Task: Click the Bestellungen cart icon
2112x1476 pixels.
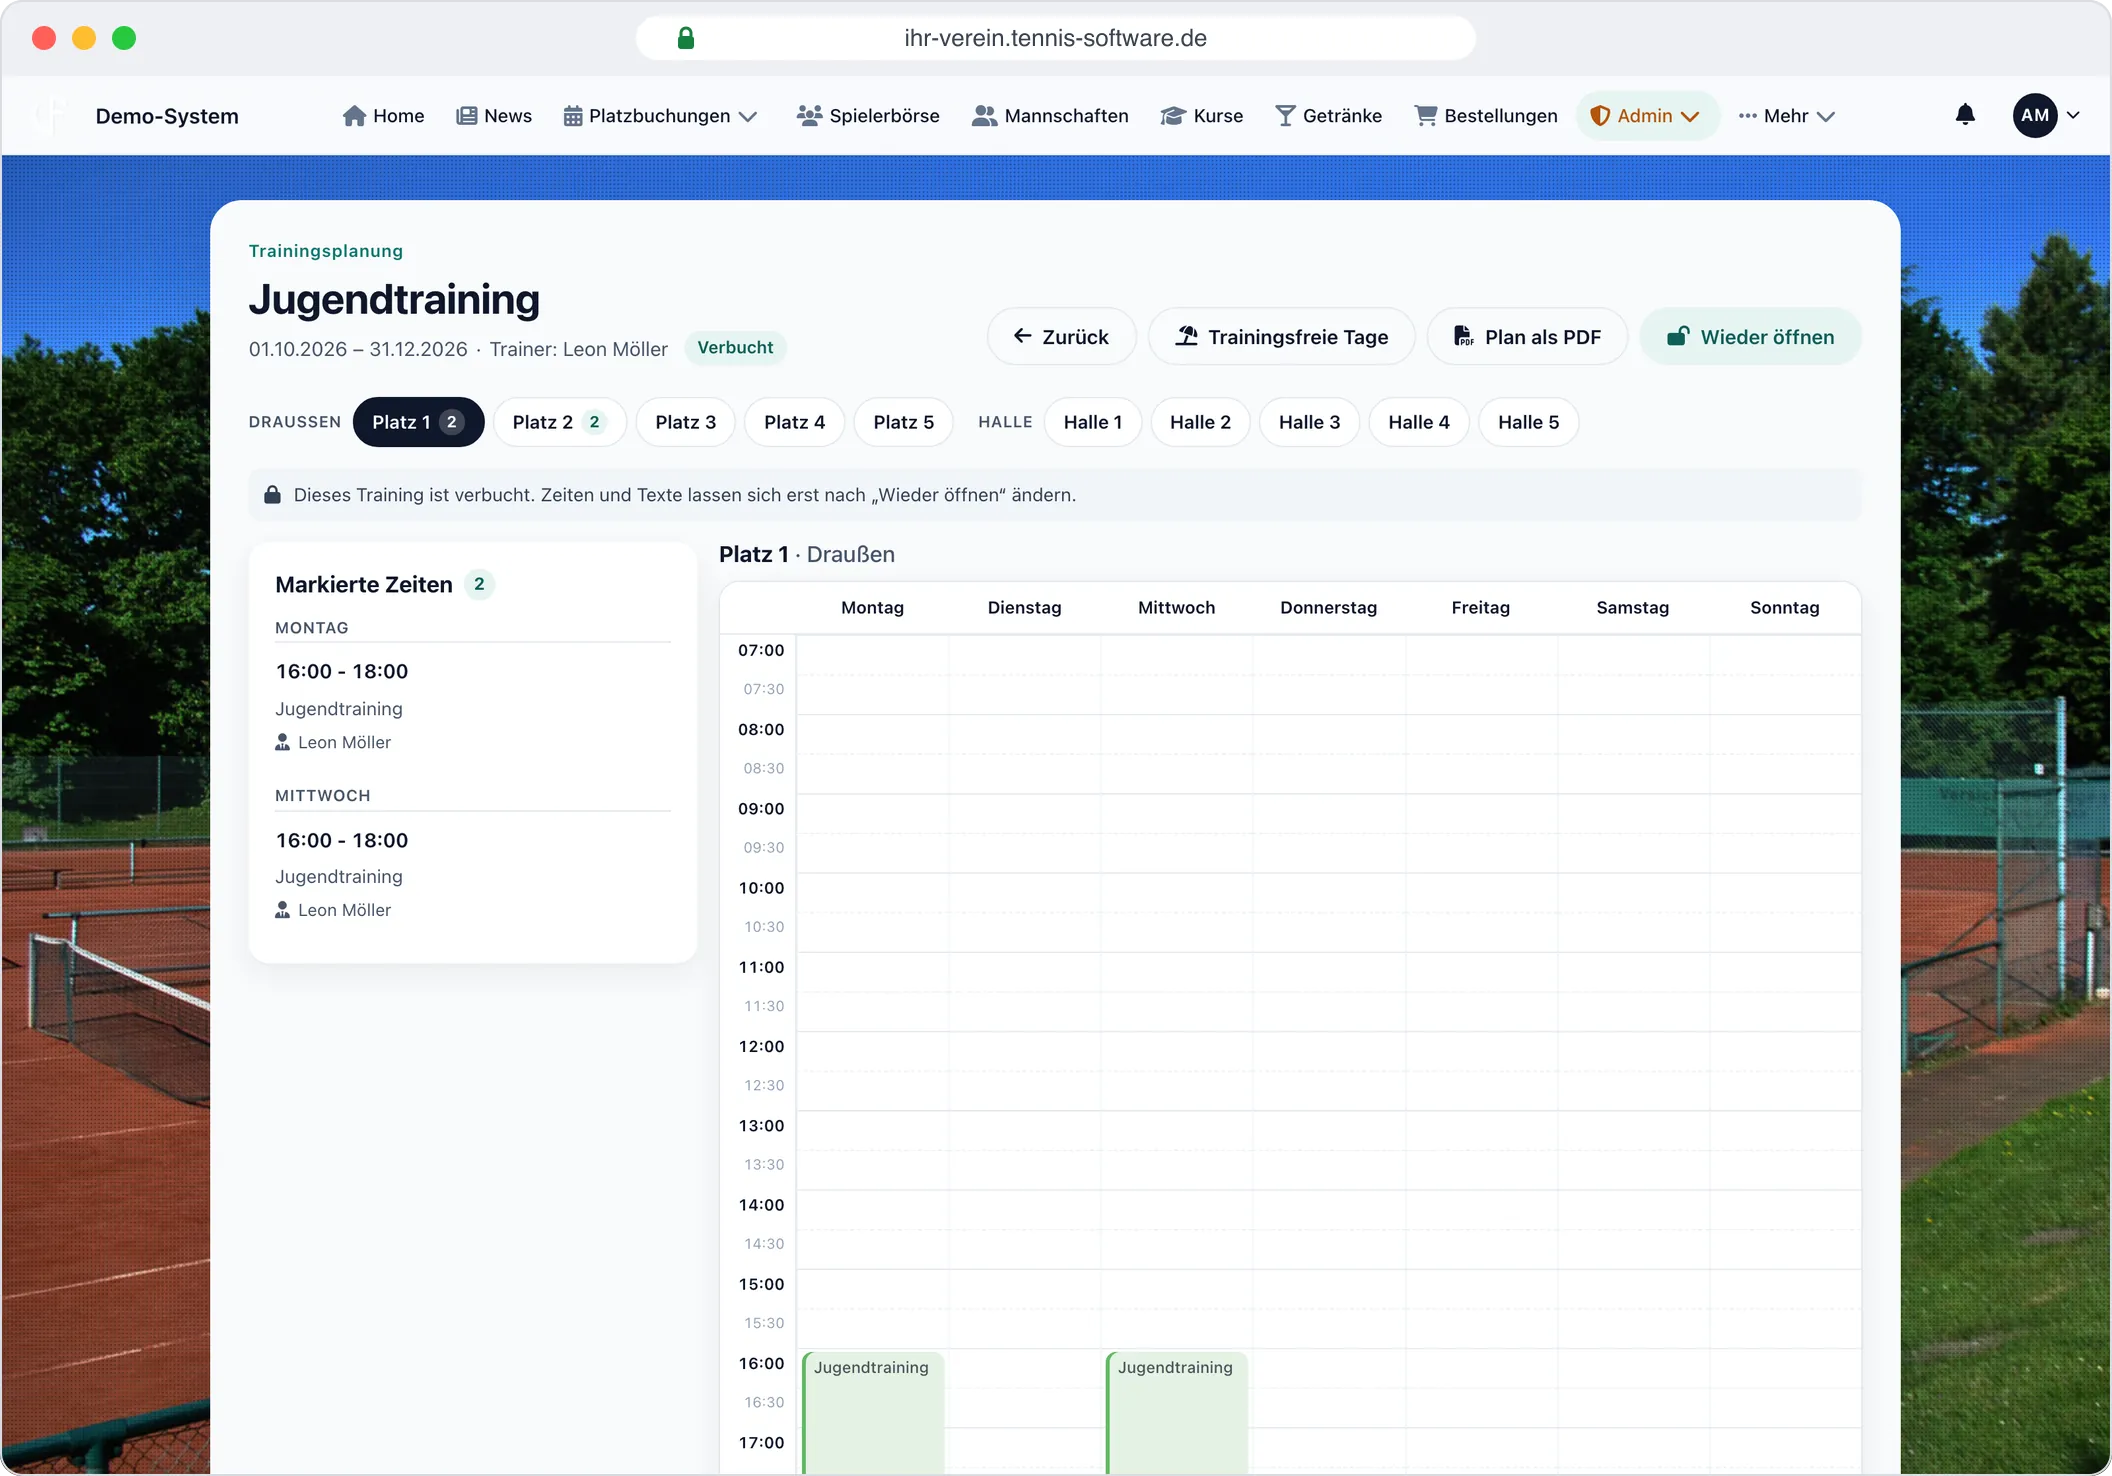Action: point(1425,116)
